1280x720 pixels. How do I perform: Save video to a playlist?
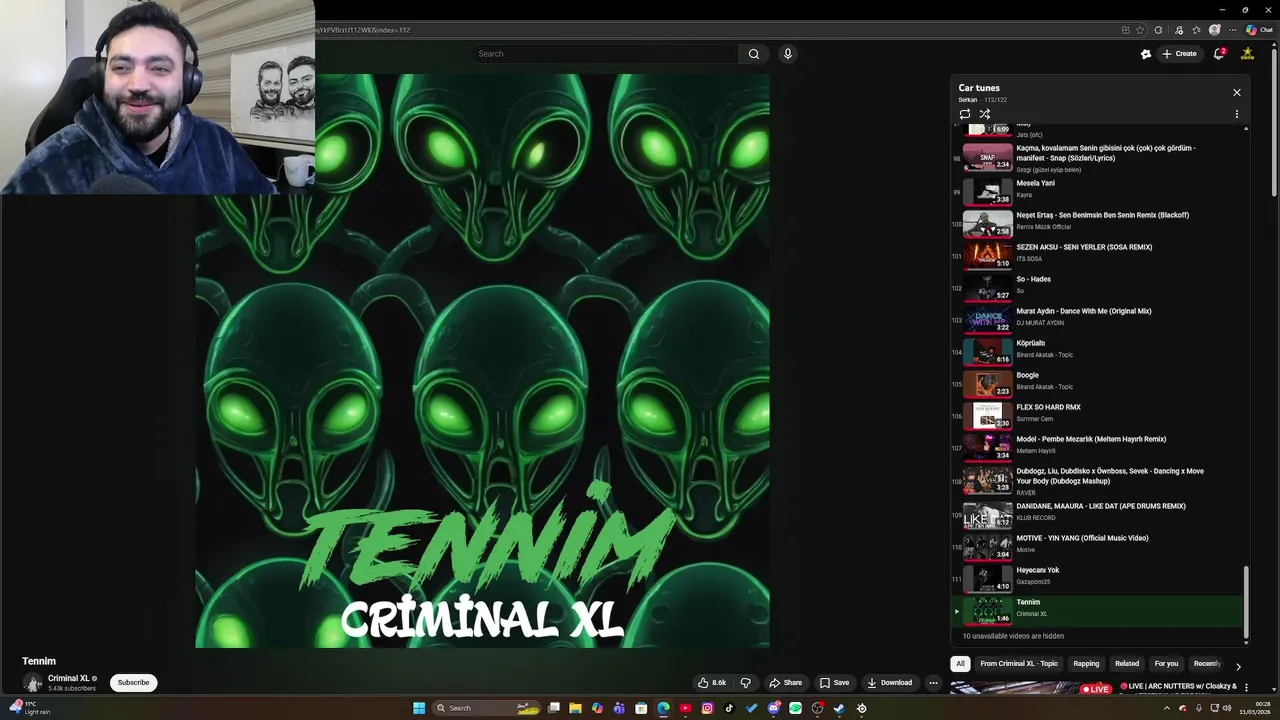834,683
